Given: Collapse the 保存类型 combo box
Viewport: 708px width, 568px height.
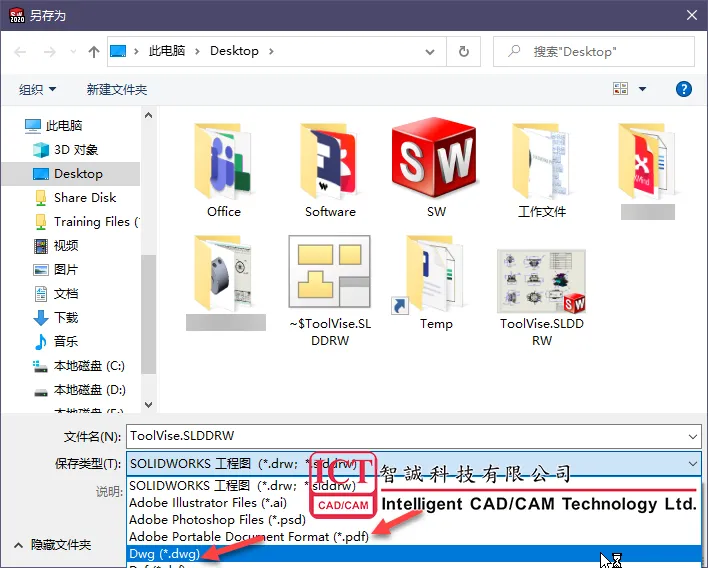Looking at the screenshot, I should [693, 464].
